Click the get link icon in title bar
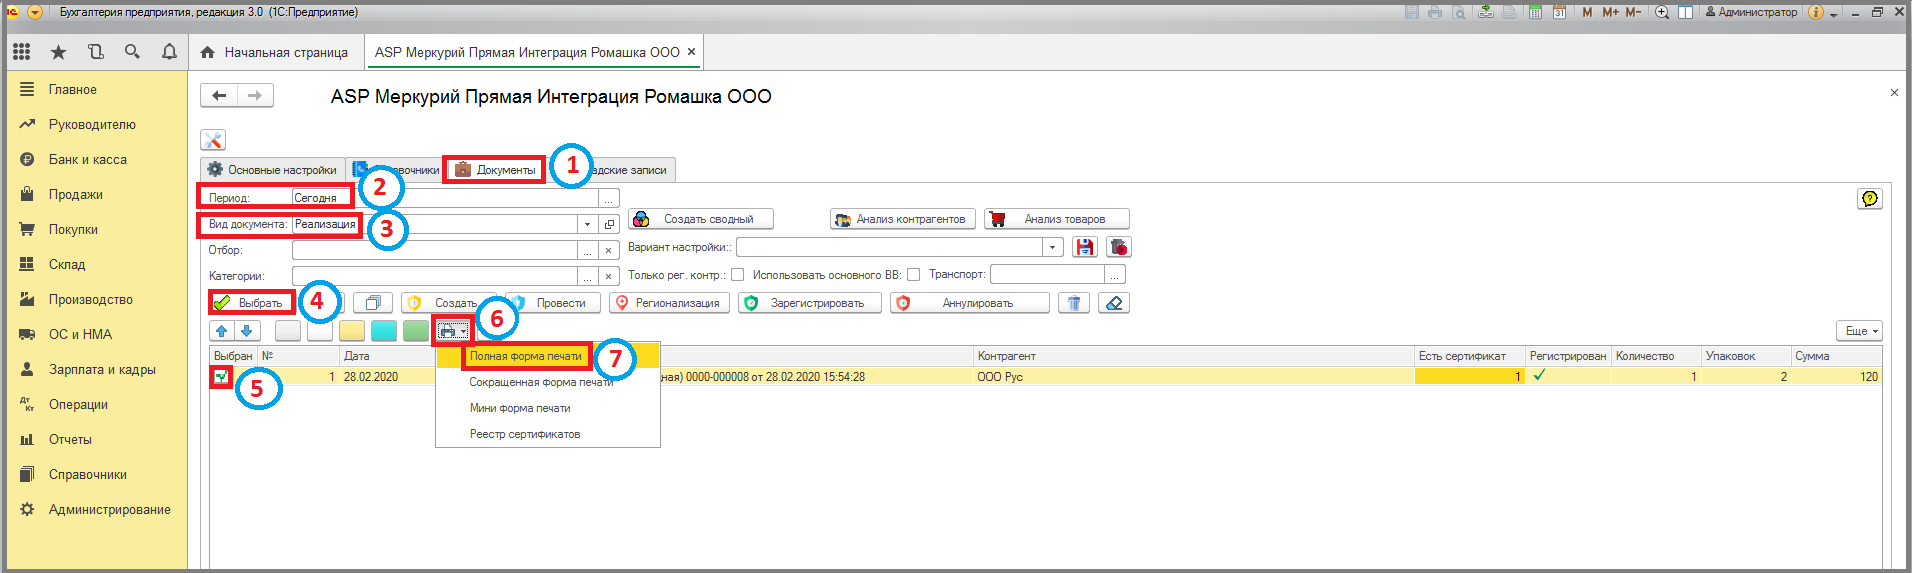Viewport: 1912px width, 573px height. click(1486, 12)
